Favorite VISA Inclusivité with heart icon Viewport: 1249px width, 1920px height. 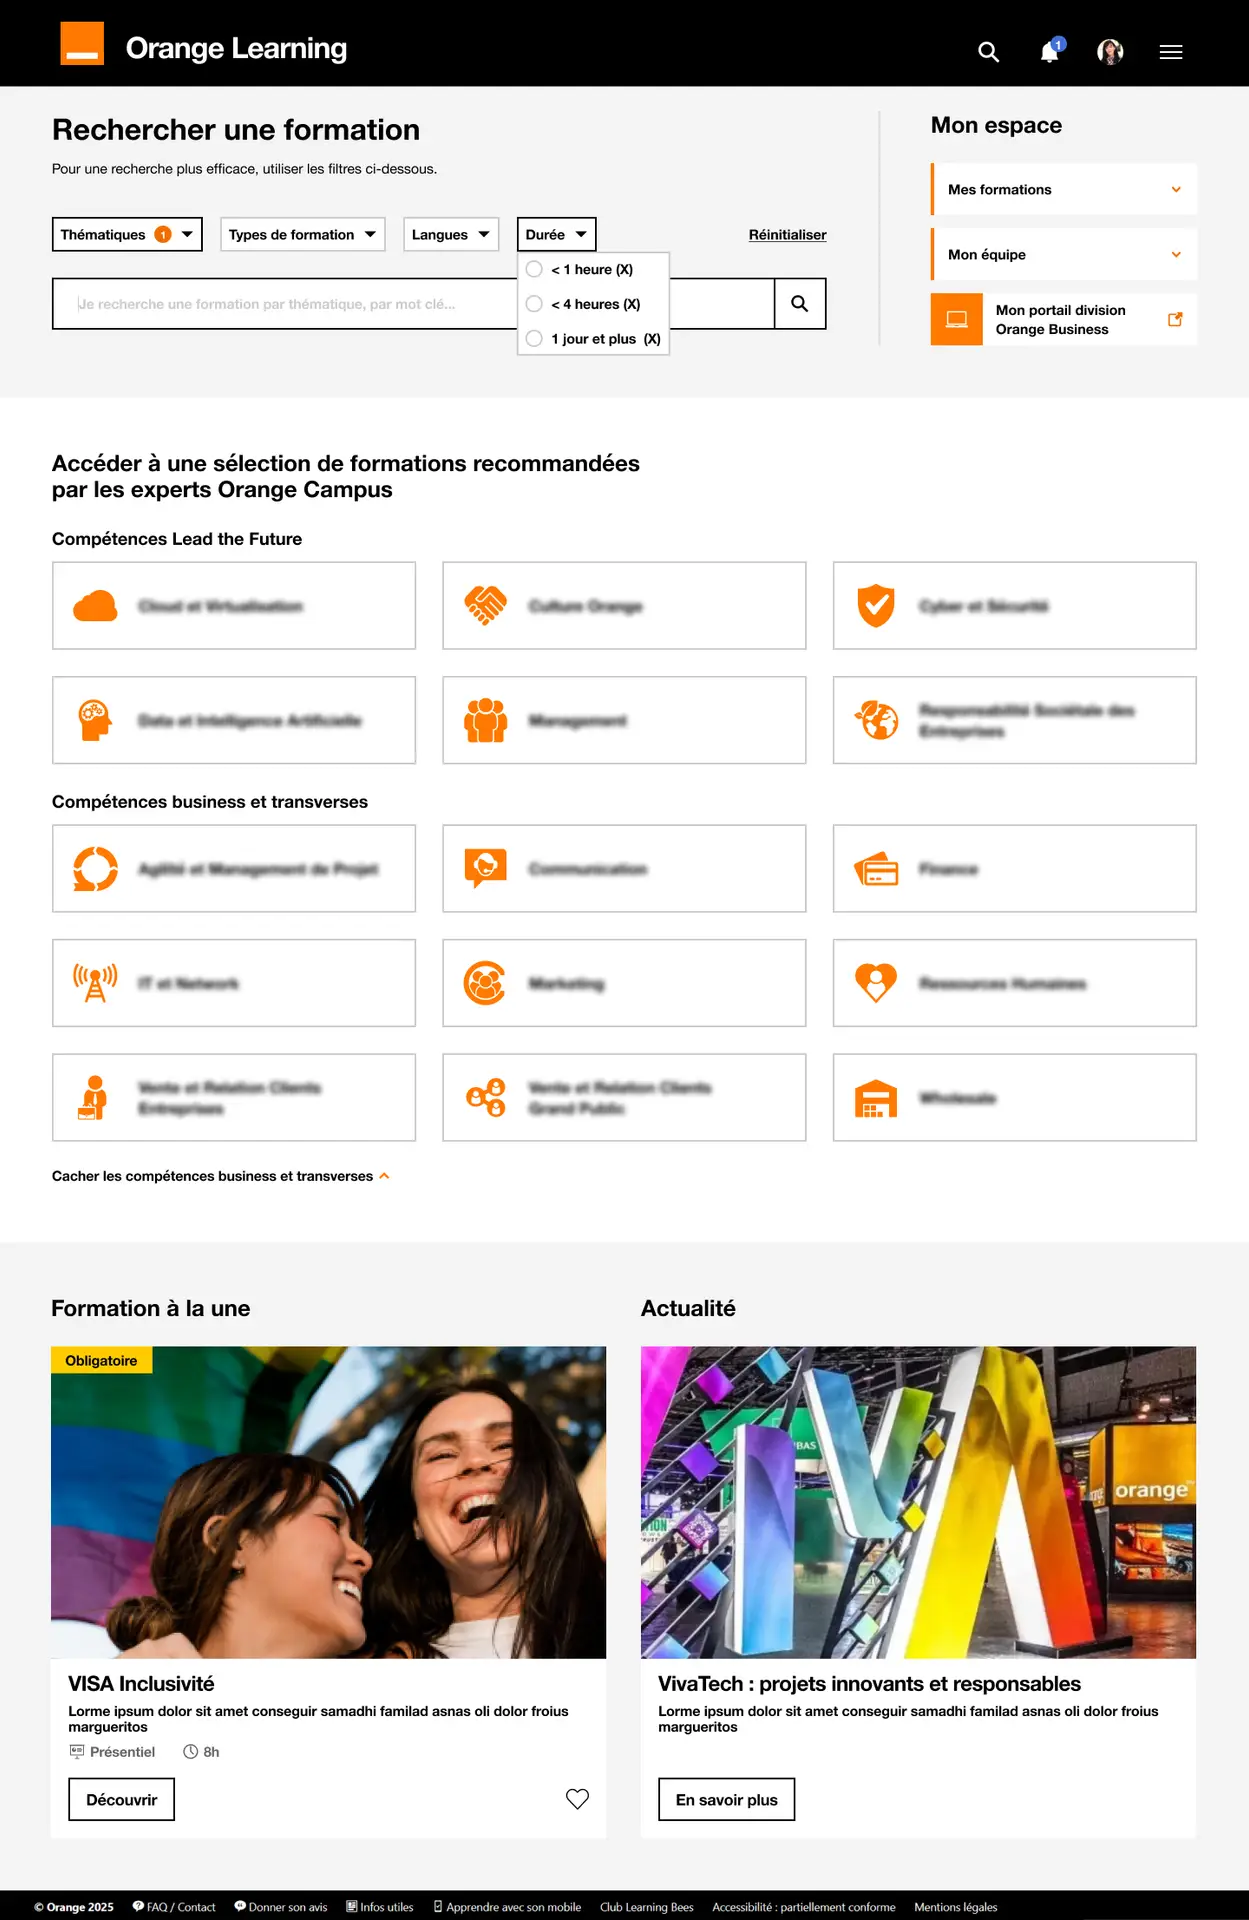[x=577, y=1799]
